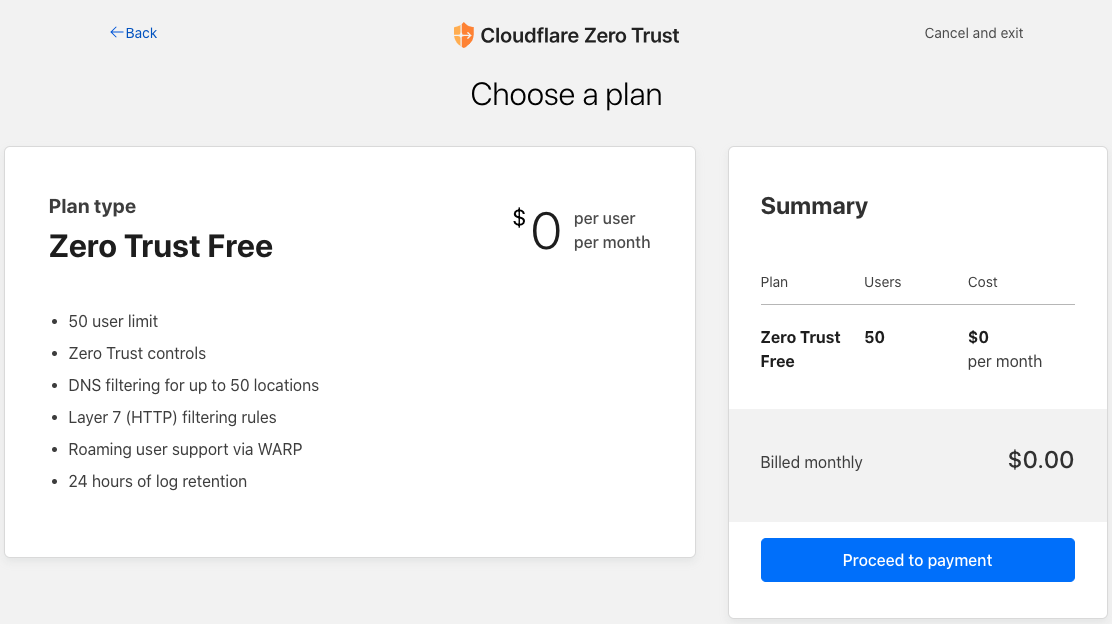Click the Cloudflare Zero Trust title text

click(579, 35)
